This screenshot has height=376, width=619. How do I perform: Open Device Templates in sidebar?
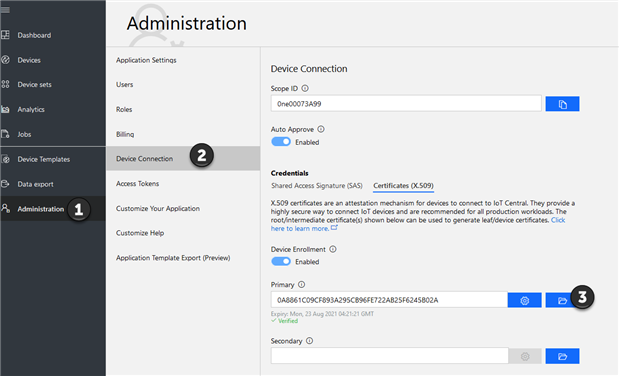point(43,159)
